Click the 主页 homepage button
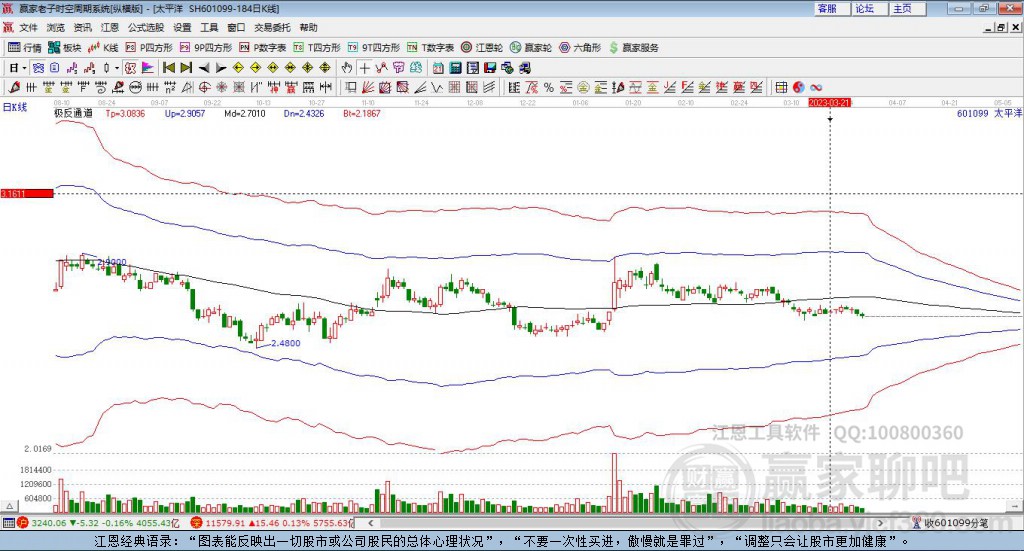This screenshot has width=1024, height=551. [908, 8]
